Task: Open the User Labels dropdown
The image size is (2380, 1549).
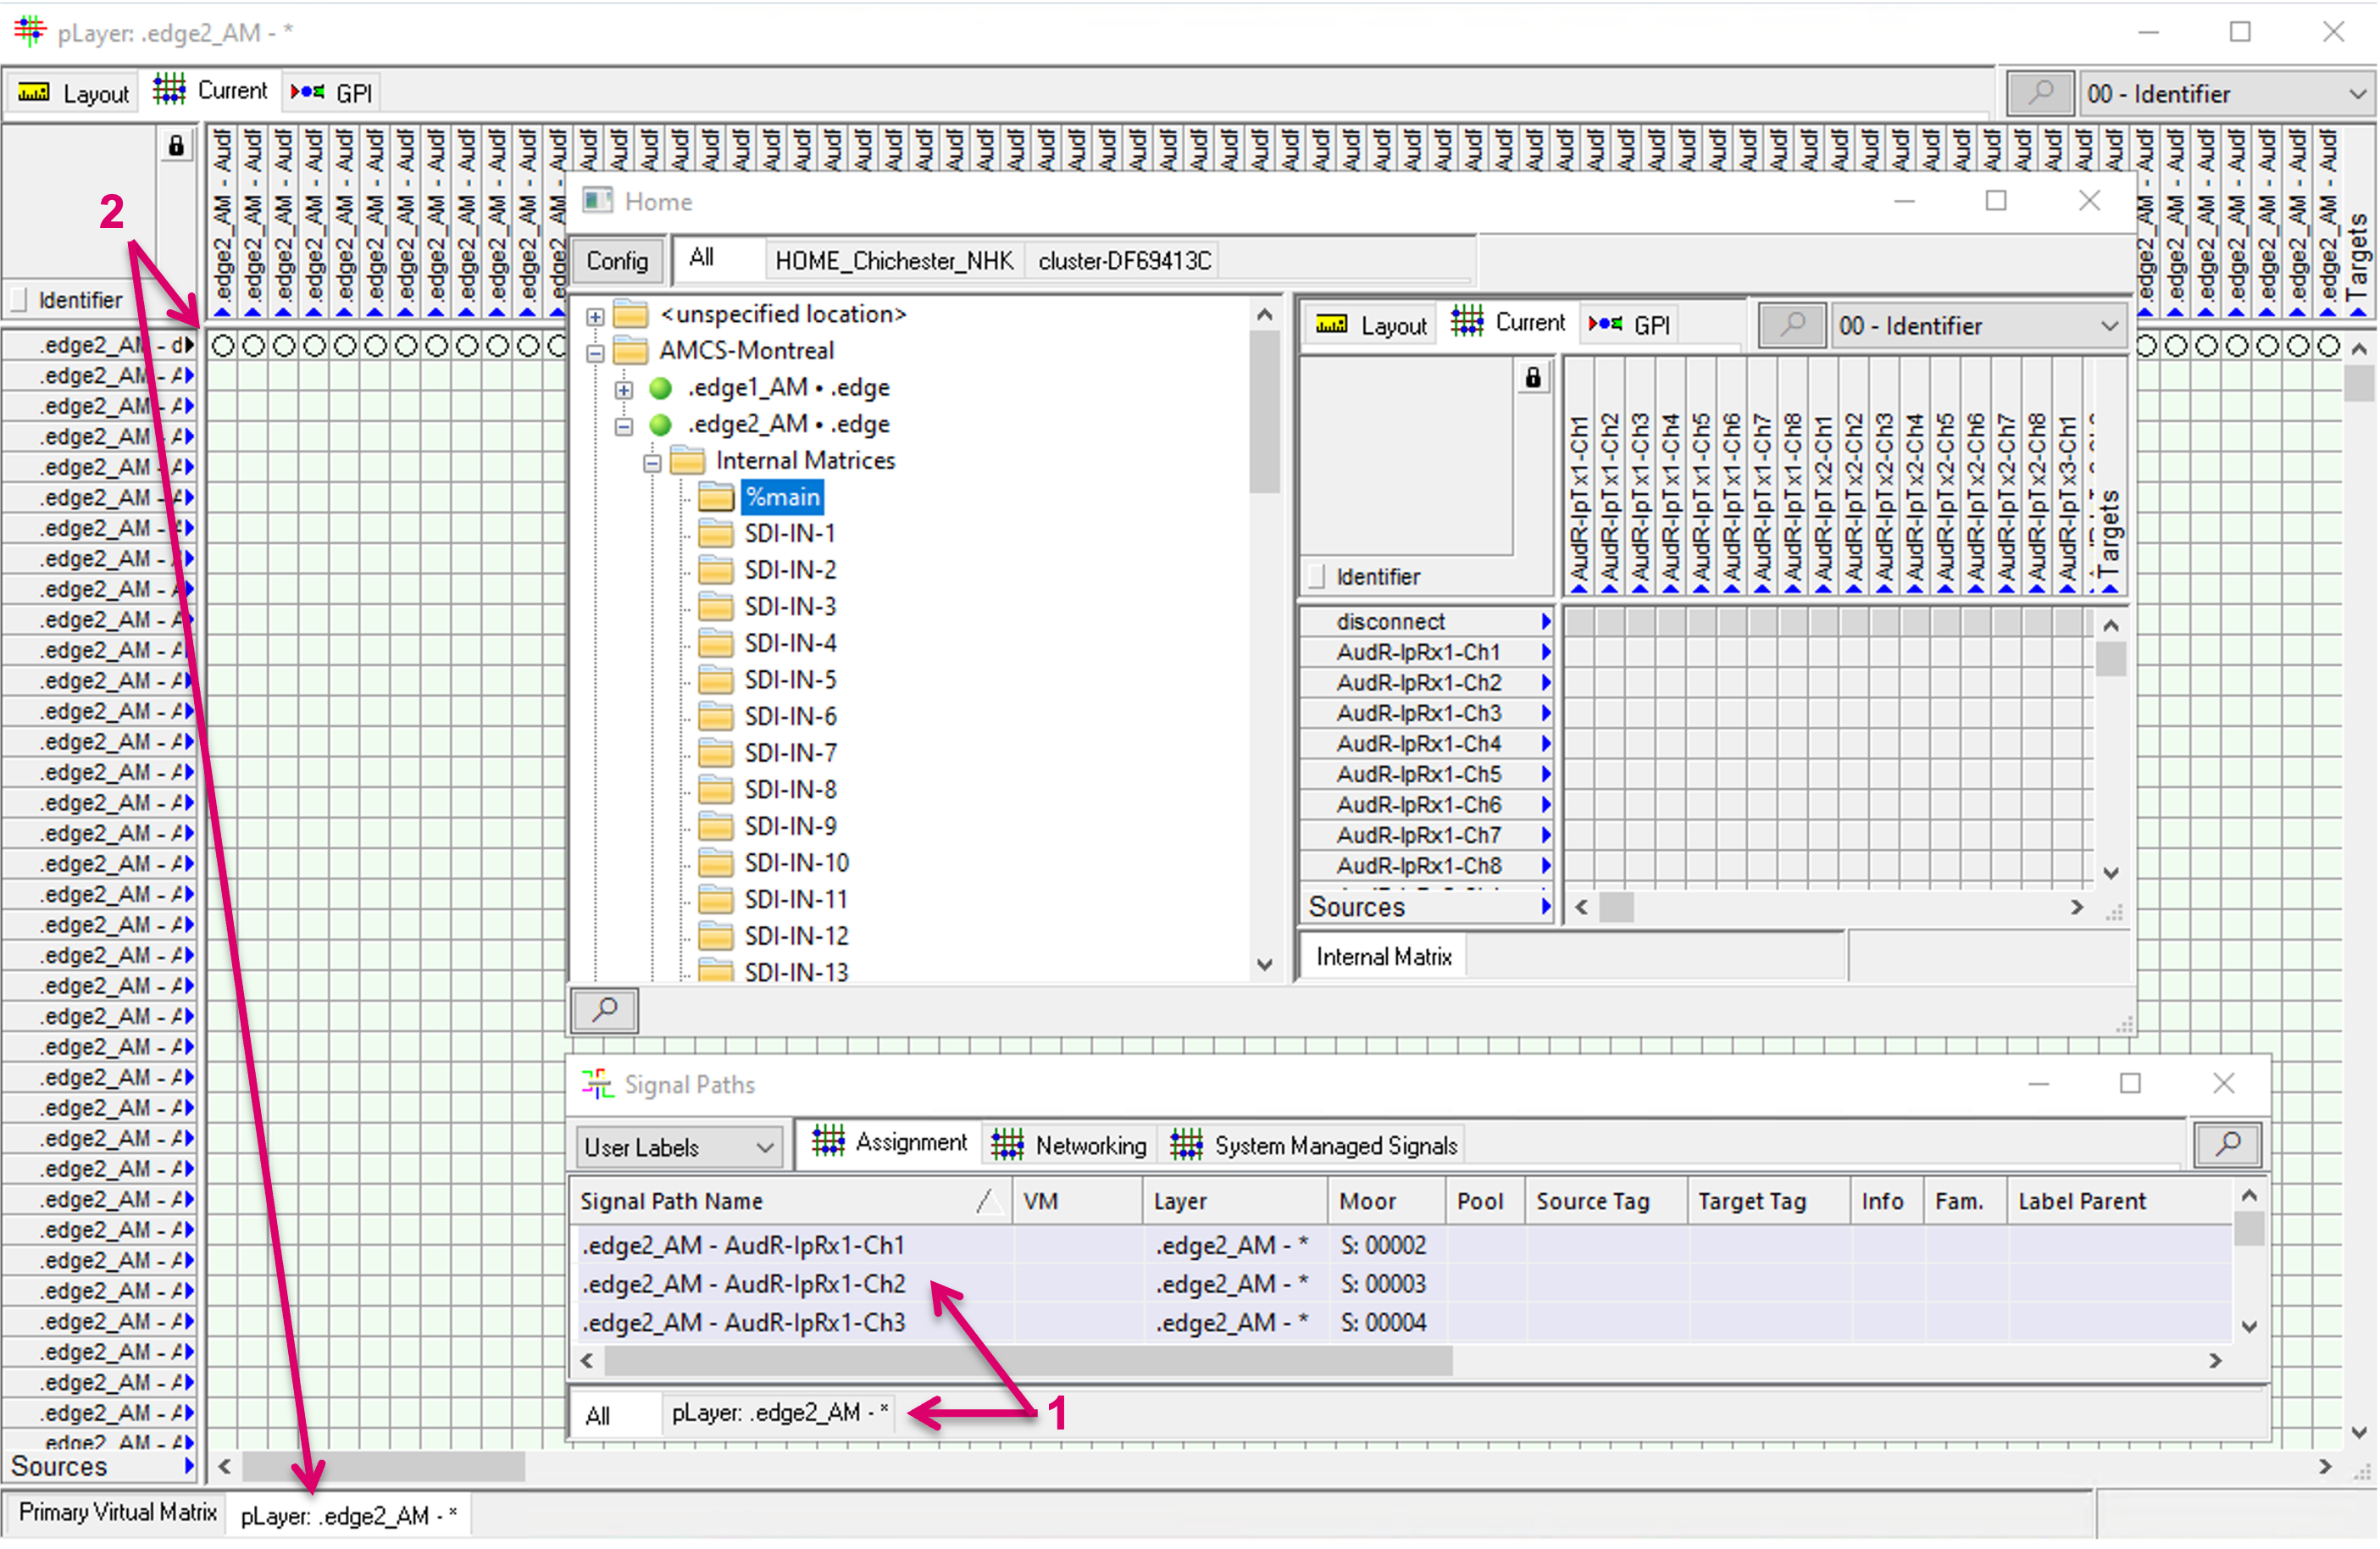Action: coord(678,1146)
